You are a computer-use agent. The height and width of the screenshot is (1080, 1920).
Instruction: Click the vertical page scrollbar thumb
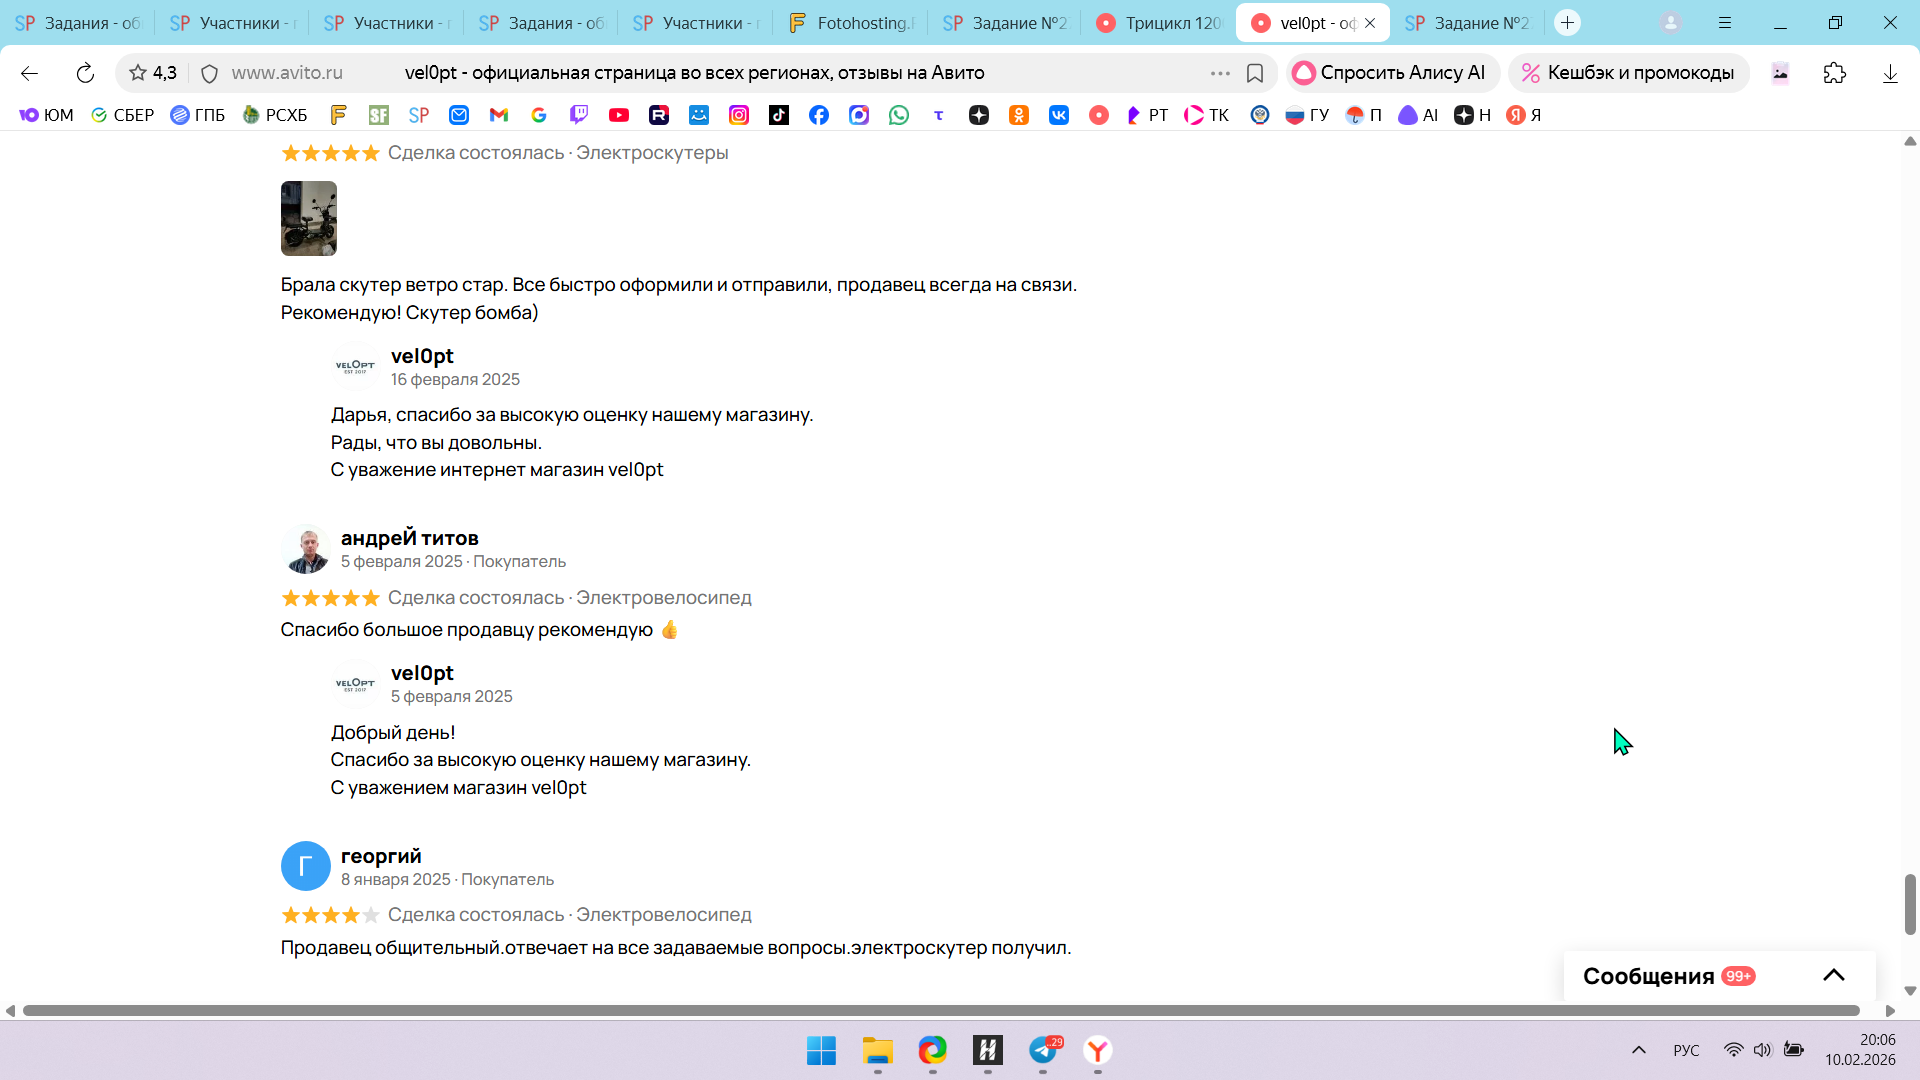(1910, 904)
